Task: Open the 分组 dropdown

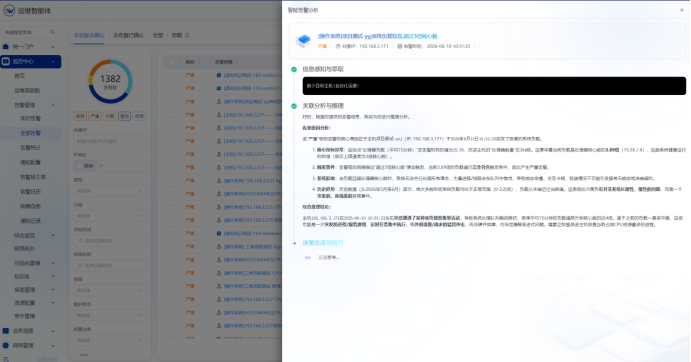Action: [x=110, y=216]
